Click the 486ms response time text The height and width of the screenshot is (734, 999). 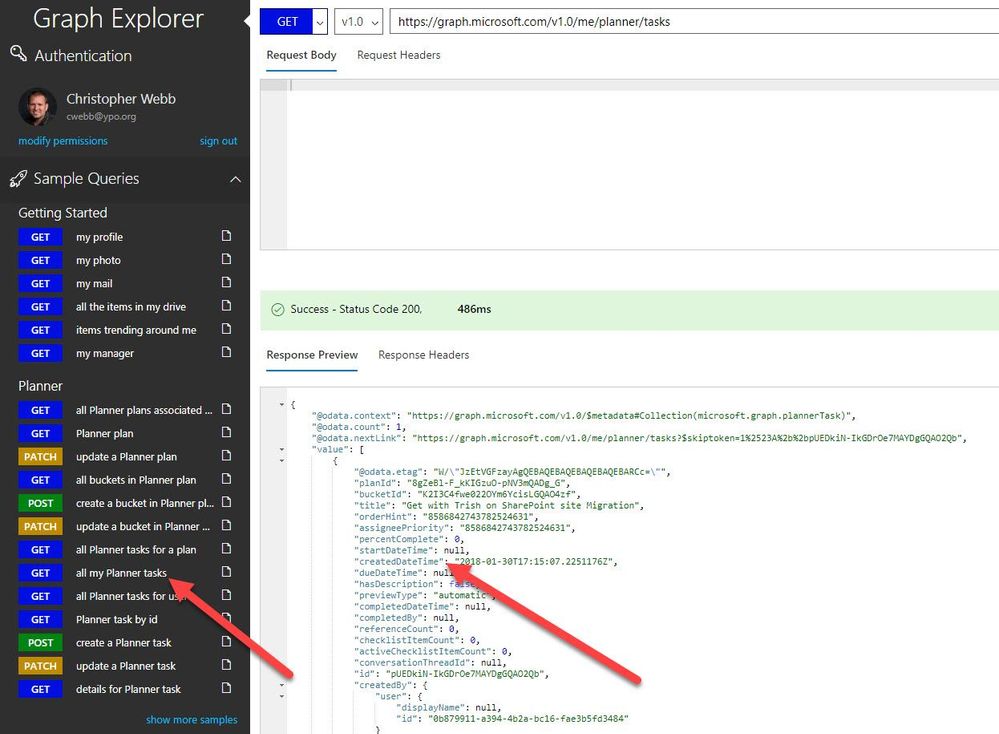pos(474,309)
